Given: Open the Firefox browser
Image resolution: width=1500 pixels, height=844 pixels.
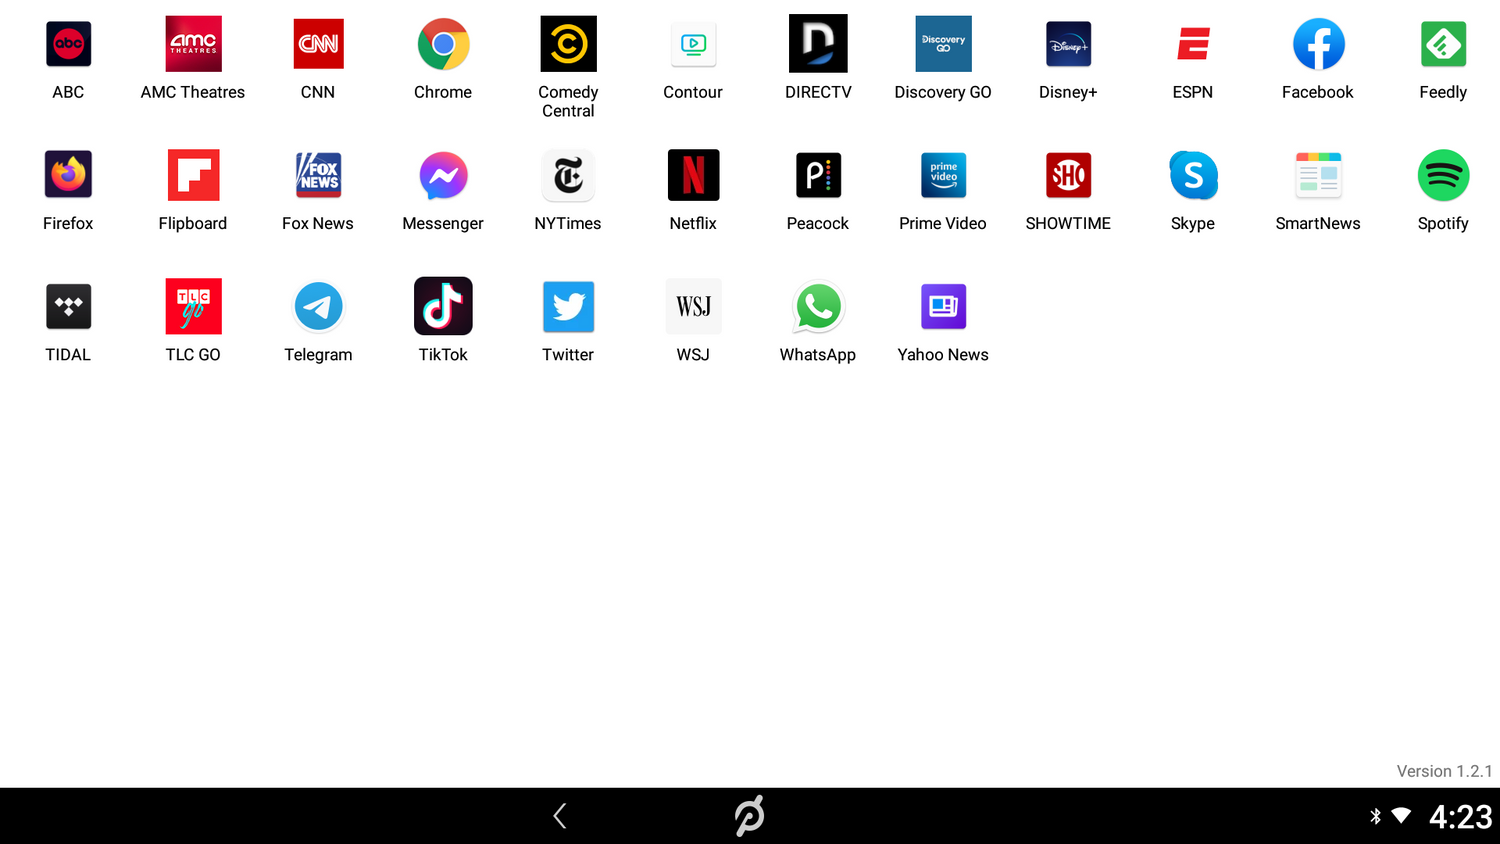Looking at the screenshot, I should click(68, 176).
